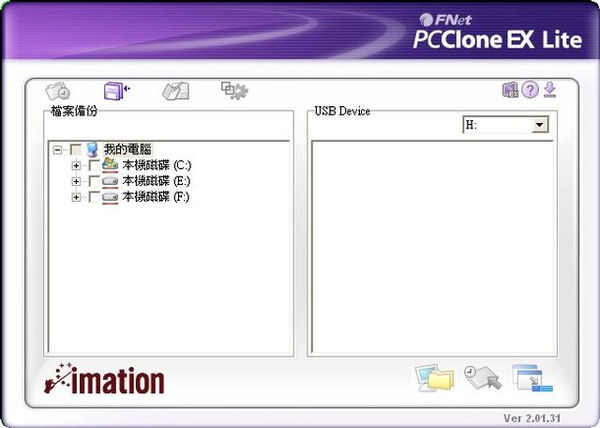This screenshot has width=600, height=428.
Task: Select the 本機磁碟 (E:) label
Action: [x=156, y=181]
